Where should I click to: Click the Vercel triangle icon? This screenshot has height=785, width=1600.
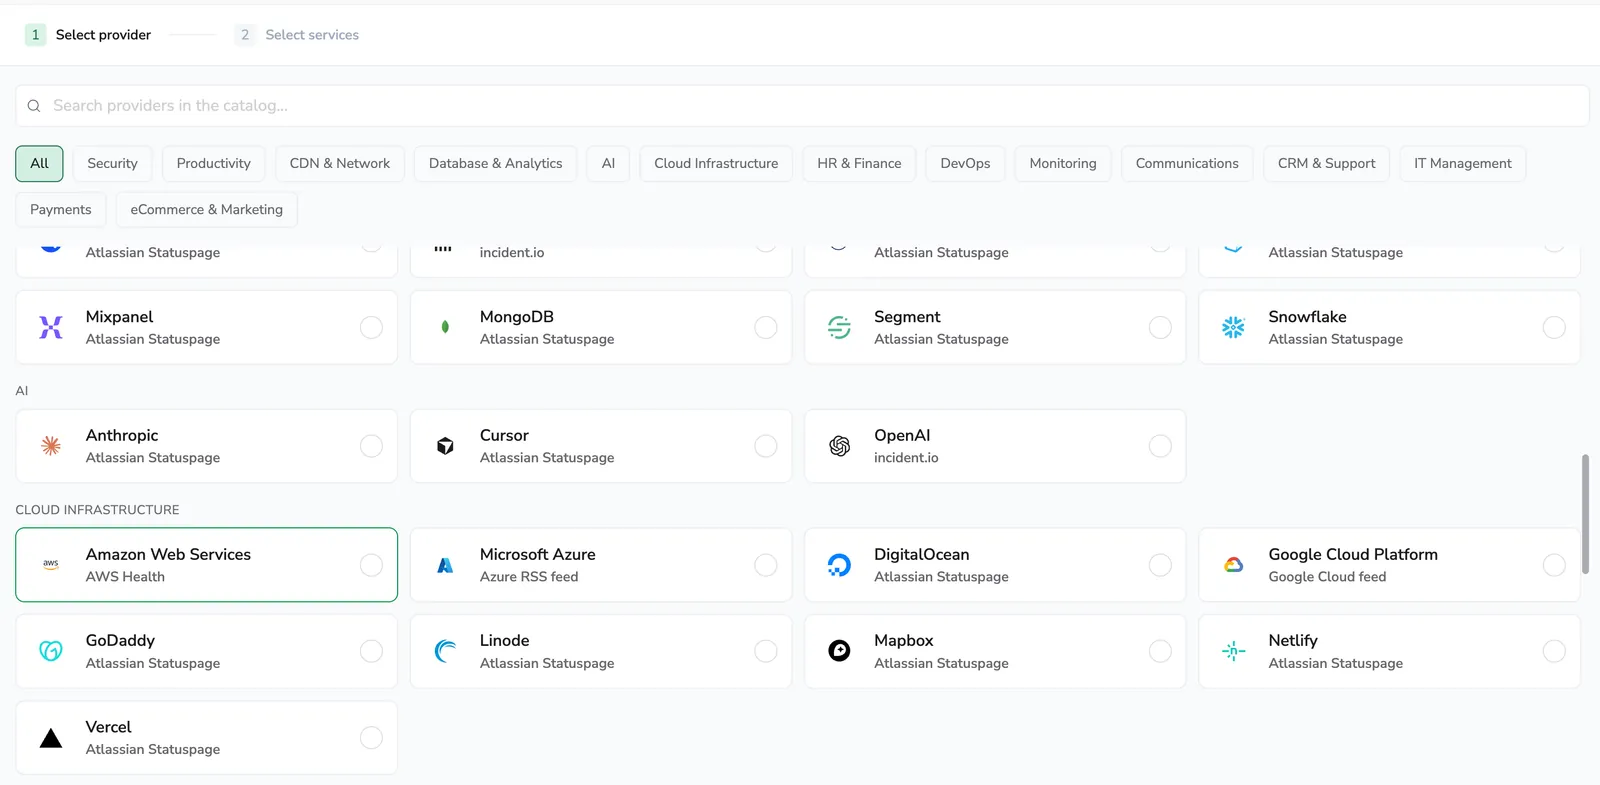coord(51,738)
